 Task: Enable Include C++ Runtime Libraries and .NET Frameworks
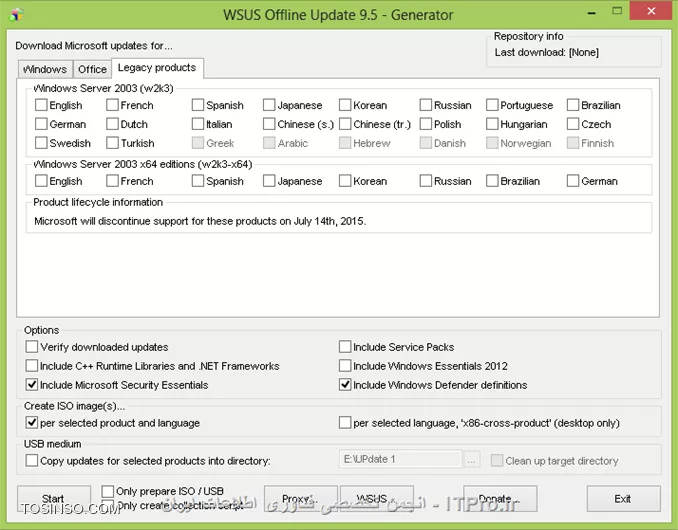pyautogui.click(x=32, y=366)
